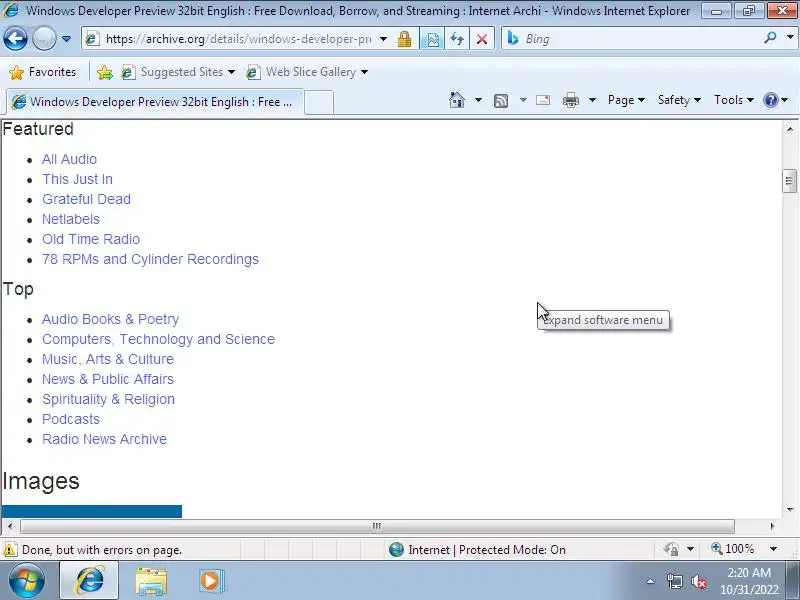Click the vertical scrollbar down arrow
This screenshot has width=800, height=600.
(x=790, y=509)
